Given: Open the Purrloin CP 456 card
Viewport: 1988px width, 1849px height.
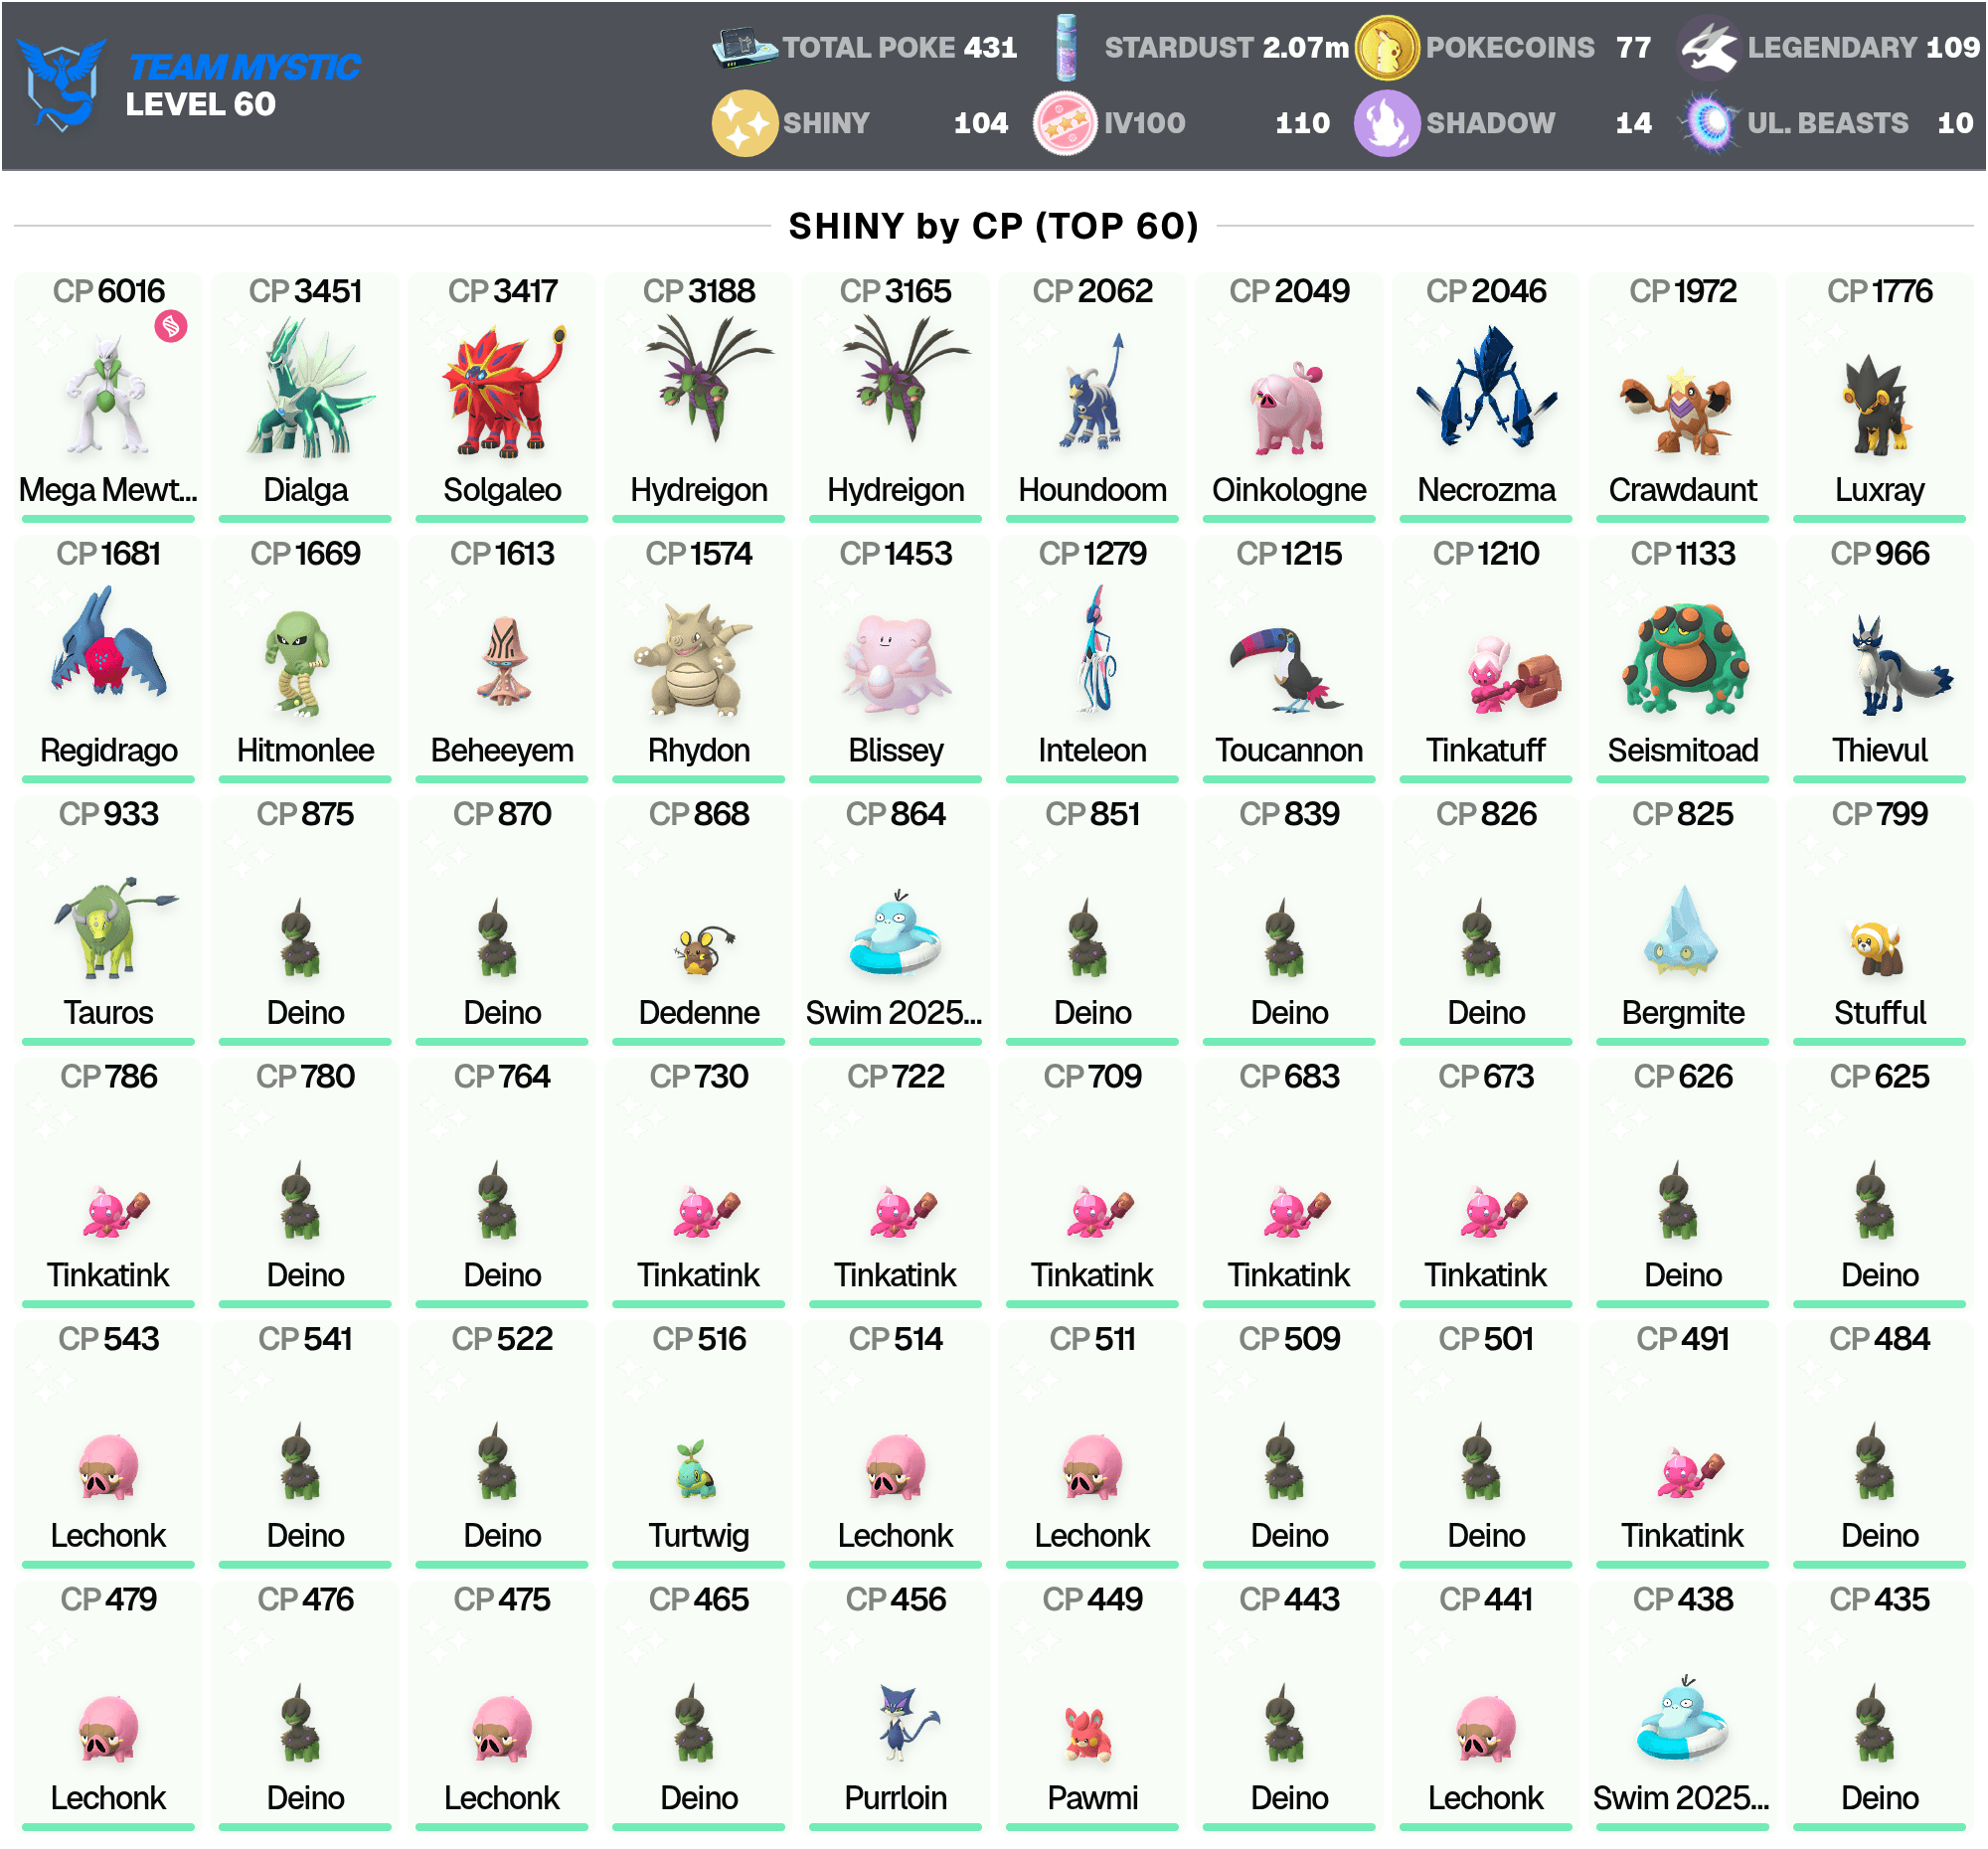Looking at the screenshot, I should click(x=895, y=1705).
